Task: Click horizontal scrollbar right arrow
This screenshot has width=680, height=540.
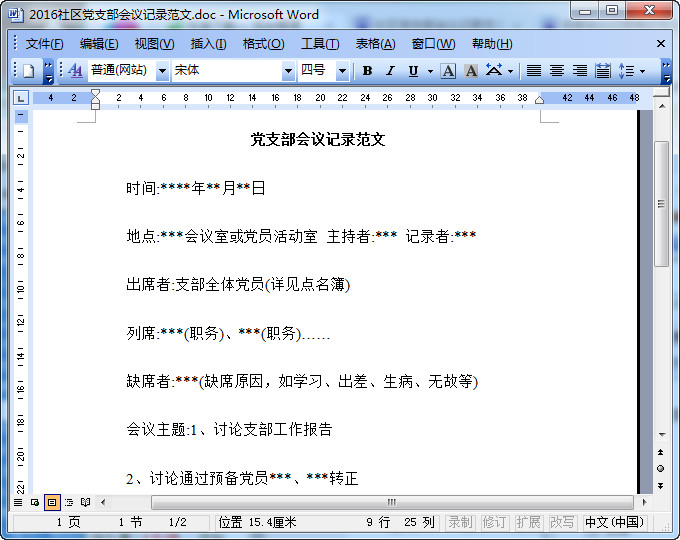Action: [644, 502]
